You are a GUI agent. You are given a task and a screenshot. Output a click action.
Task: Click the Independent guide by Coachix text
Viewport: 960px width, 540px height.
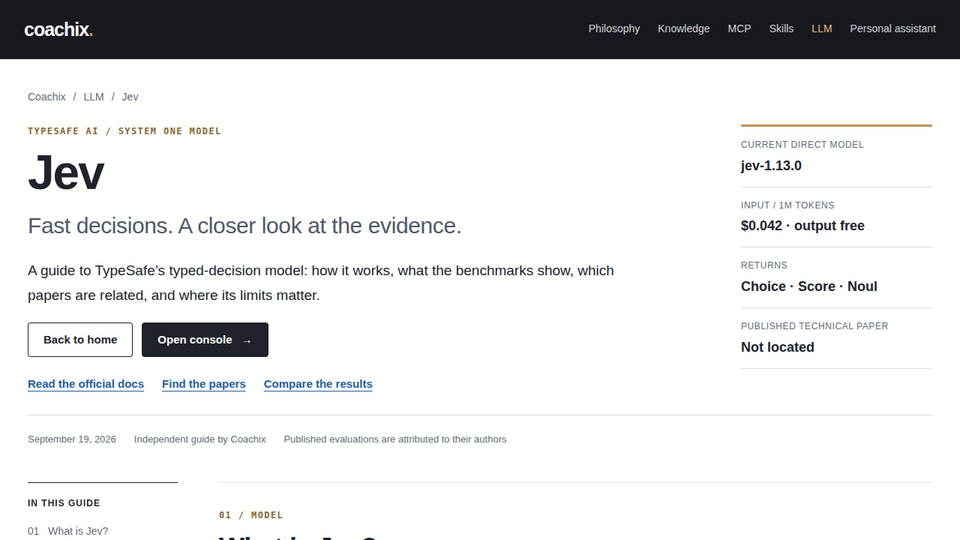coord(200,439)
